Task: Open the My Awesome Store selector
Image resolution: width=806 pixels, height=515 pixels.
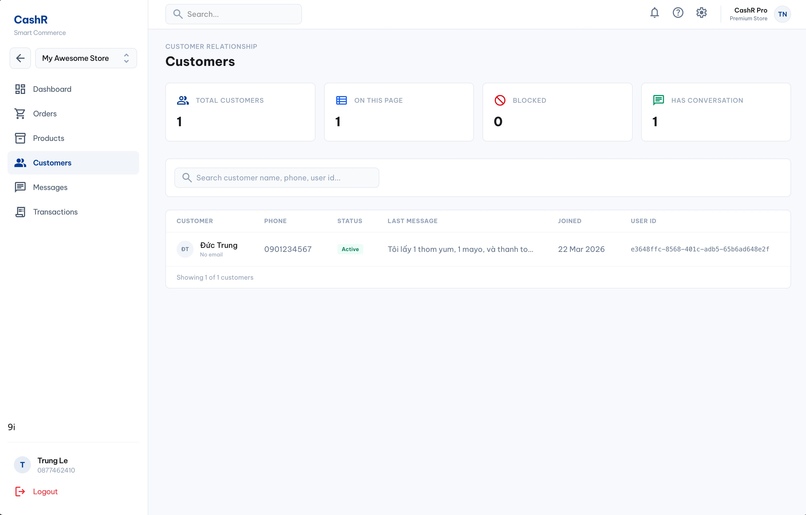Action: click(86, 58)
